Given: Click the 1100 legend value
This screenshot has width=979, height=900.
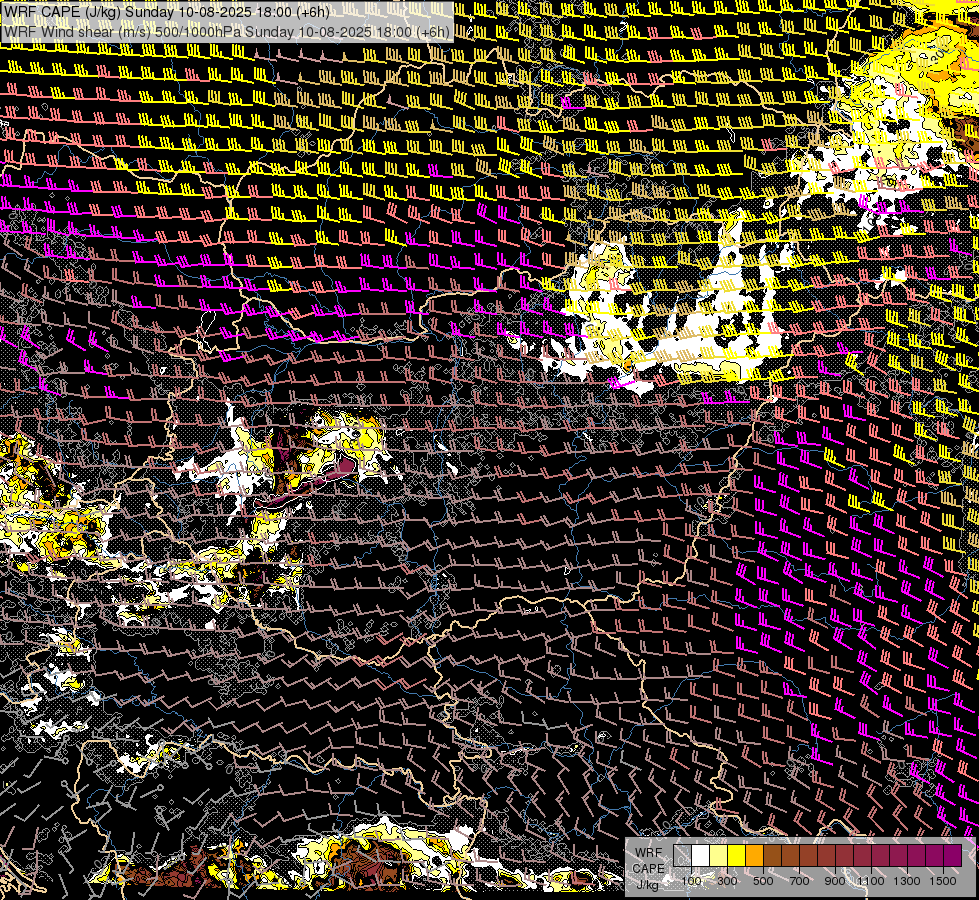Looking at the screenshot, I should (871, 881).
